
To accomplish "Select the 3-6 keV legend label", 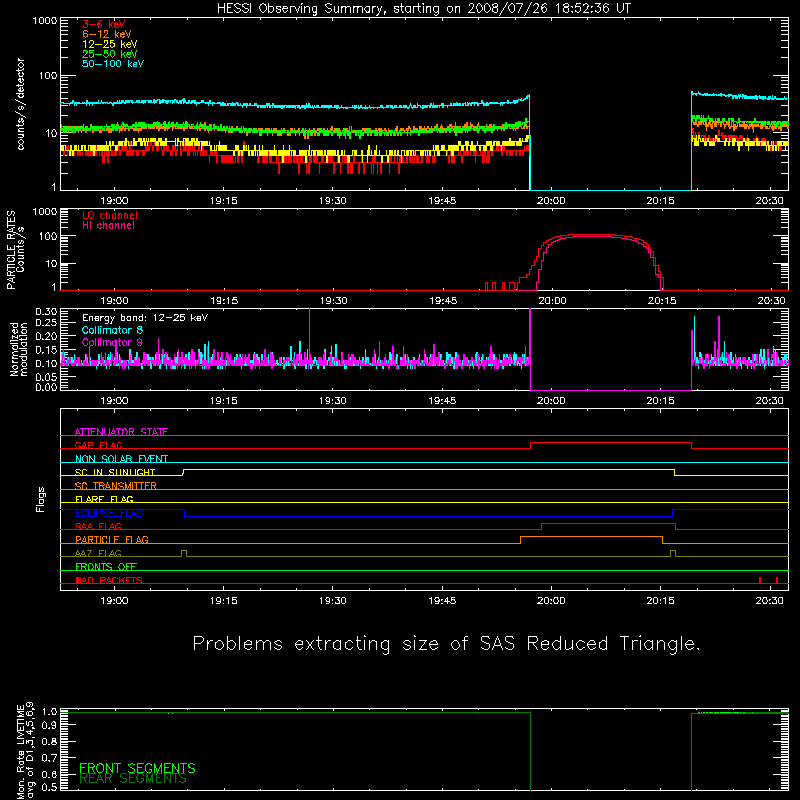I will coord(104,24).
